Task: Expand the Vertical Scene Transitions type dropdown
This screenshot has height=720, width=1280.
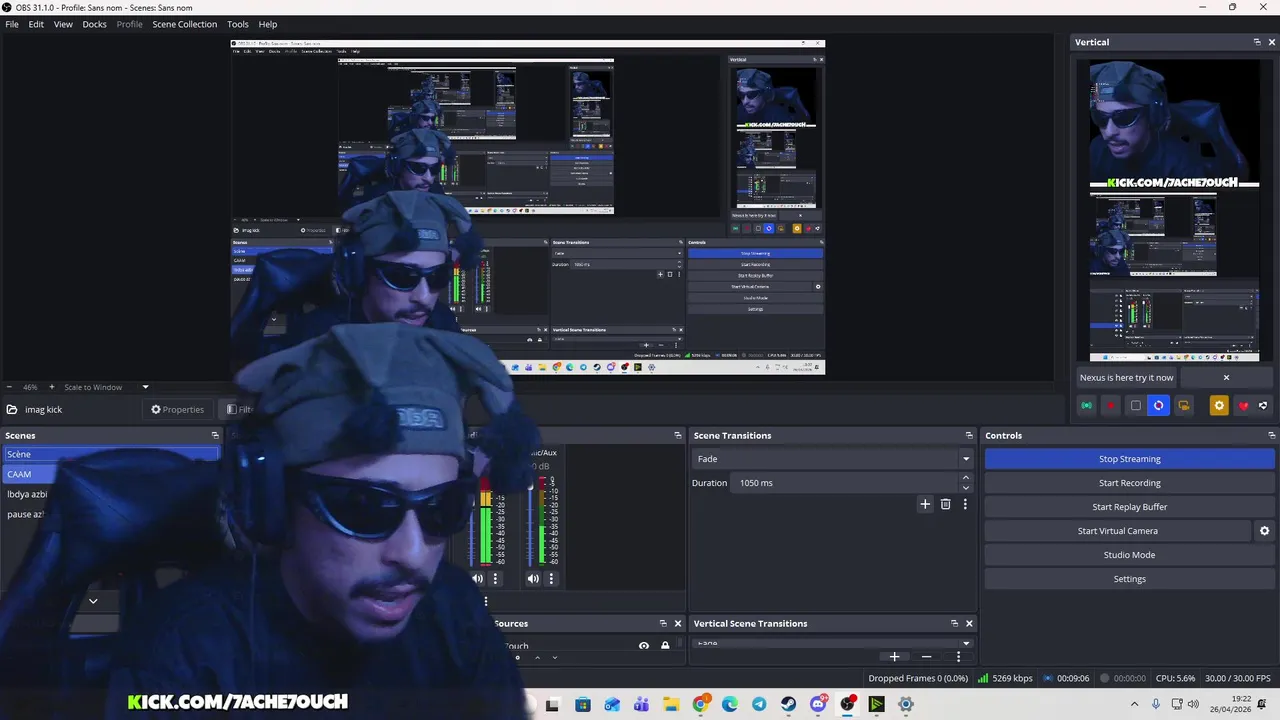Action: tap(965, 643)
